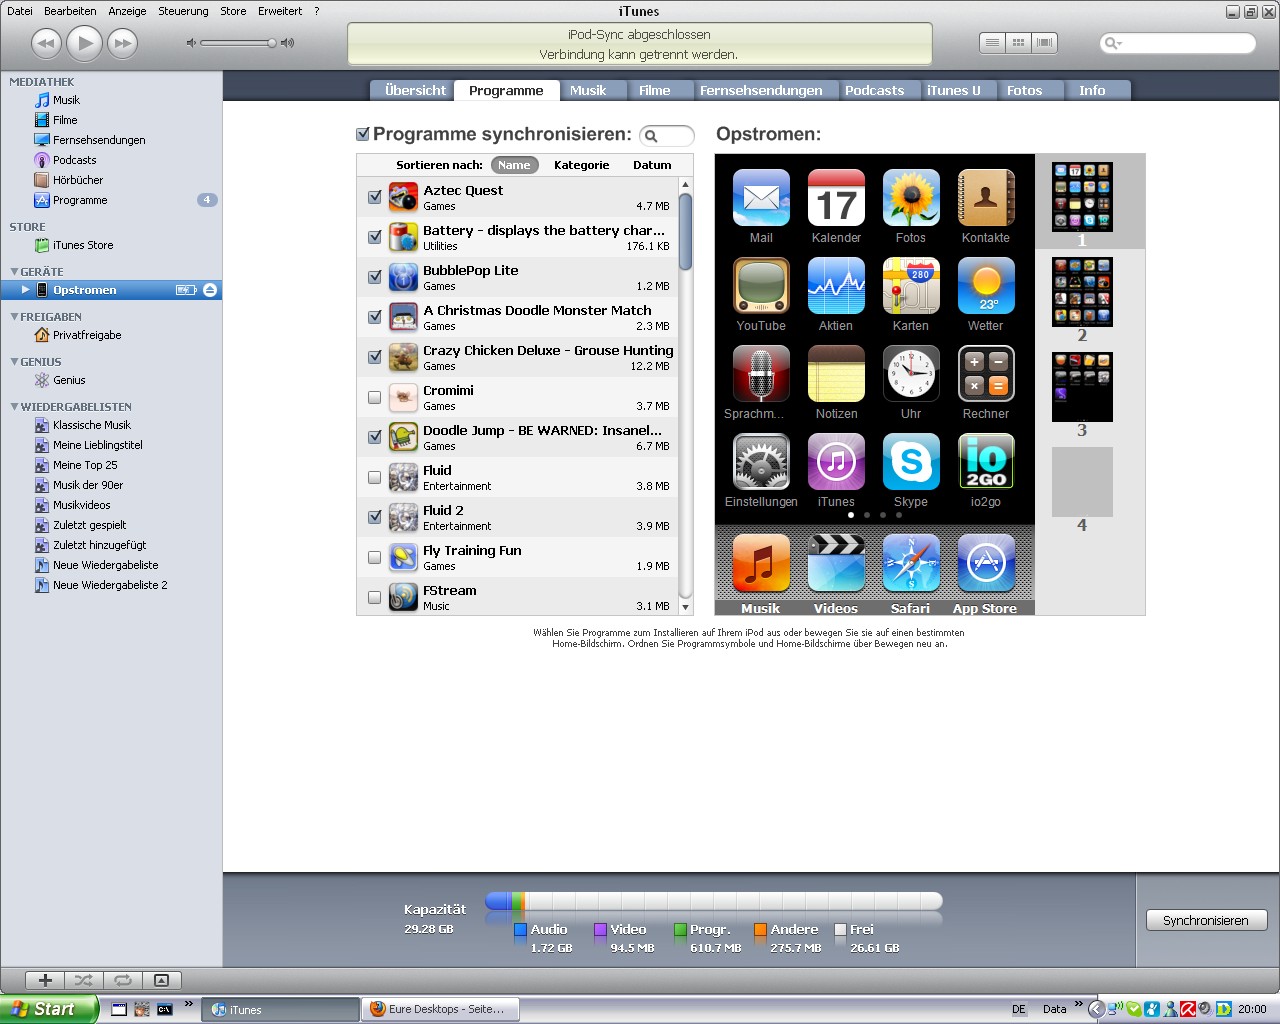The width and height of the screenshot is (1280, 1024).
Task: Switch to the Musik tab
Action: coord(588,90)
